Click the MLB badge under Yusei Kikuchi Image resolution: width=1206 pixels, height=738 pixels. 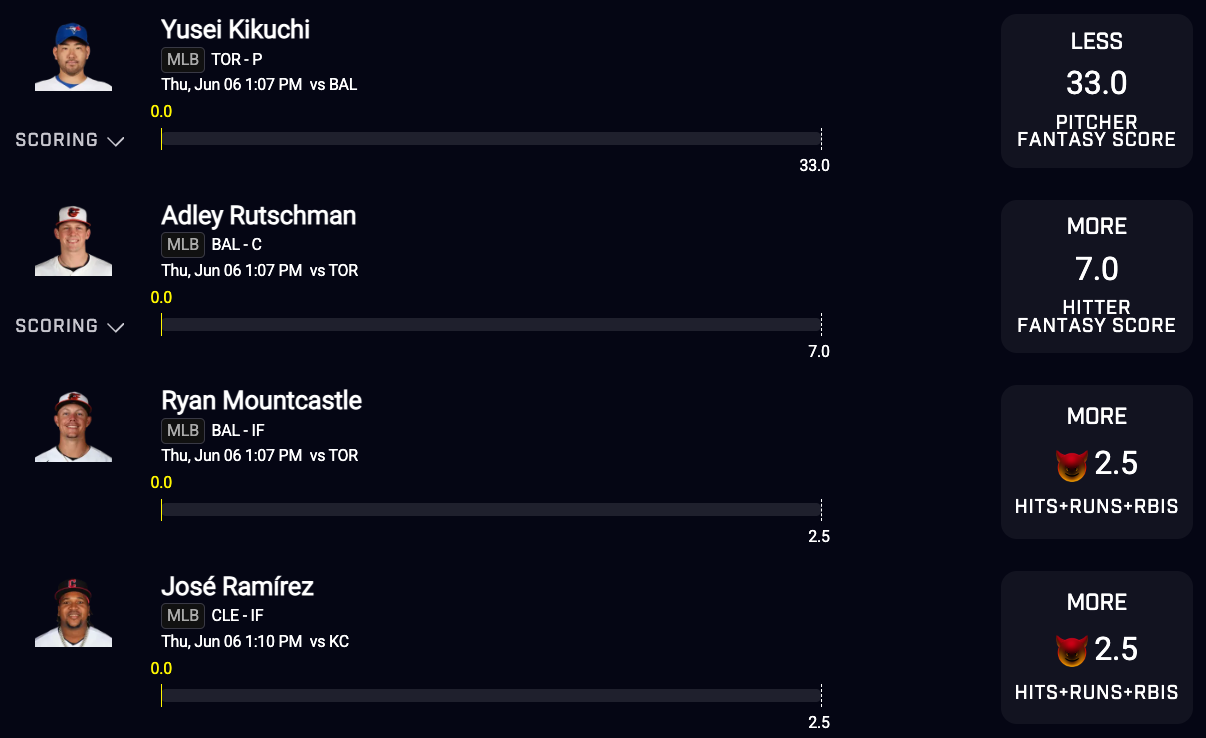point(183,59)
